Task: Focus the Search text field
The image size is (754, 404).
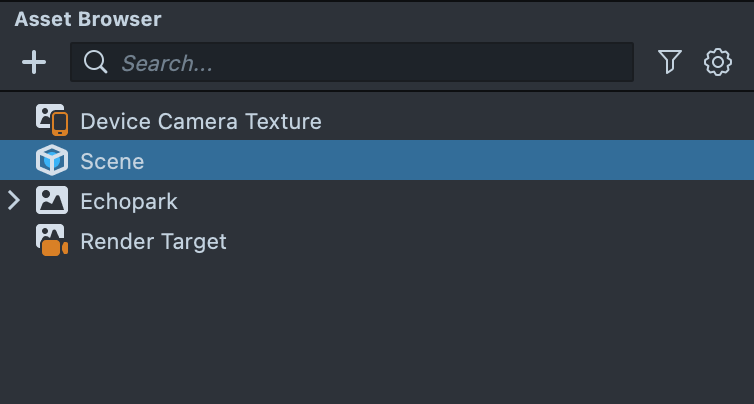Action: click(370, 63)
